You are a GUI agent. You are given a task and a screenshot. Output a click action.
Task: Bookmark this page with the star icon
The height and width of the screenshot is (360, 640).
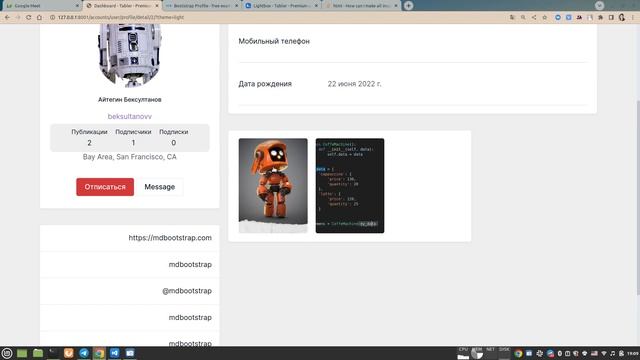(x=544, y=18)
